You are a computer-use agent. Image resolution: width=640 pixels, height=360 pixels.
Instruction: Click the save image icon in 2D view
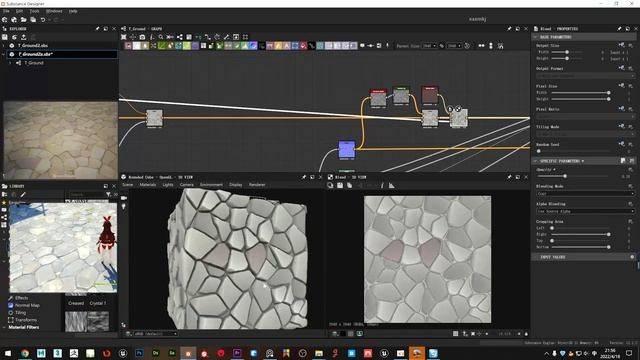click(340, 185)
